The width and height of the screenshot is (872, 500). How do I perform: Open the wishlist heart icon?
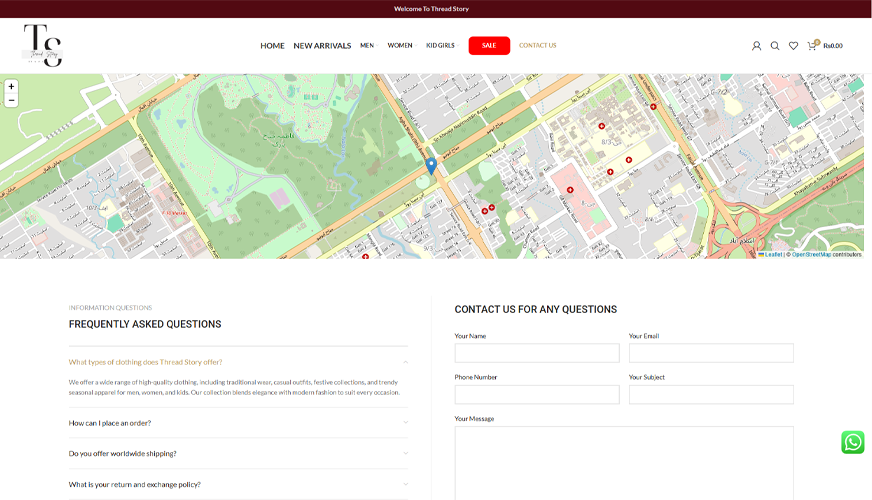(x=793, y=46)
